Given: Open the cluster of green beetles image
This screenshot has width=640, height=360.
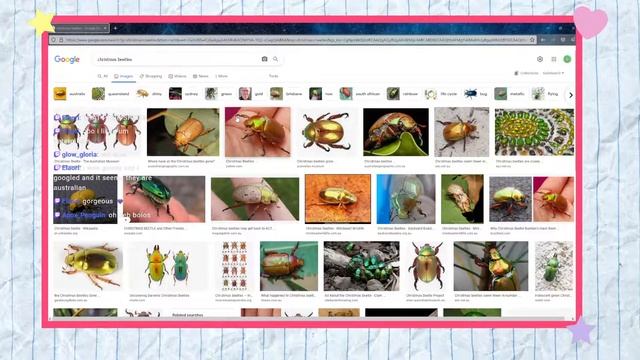Looking at the screenshot, I should [x=362, y=266].
